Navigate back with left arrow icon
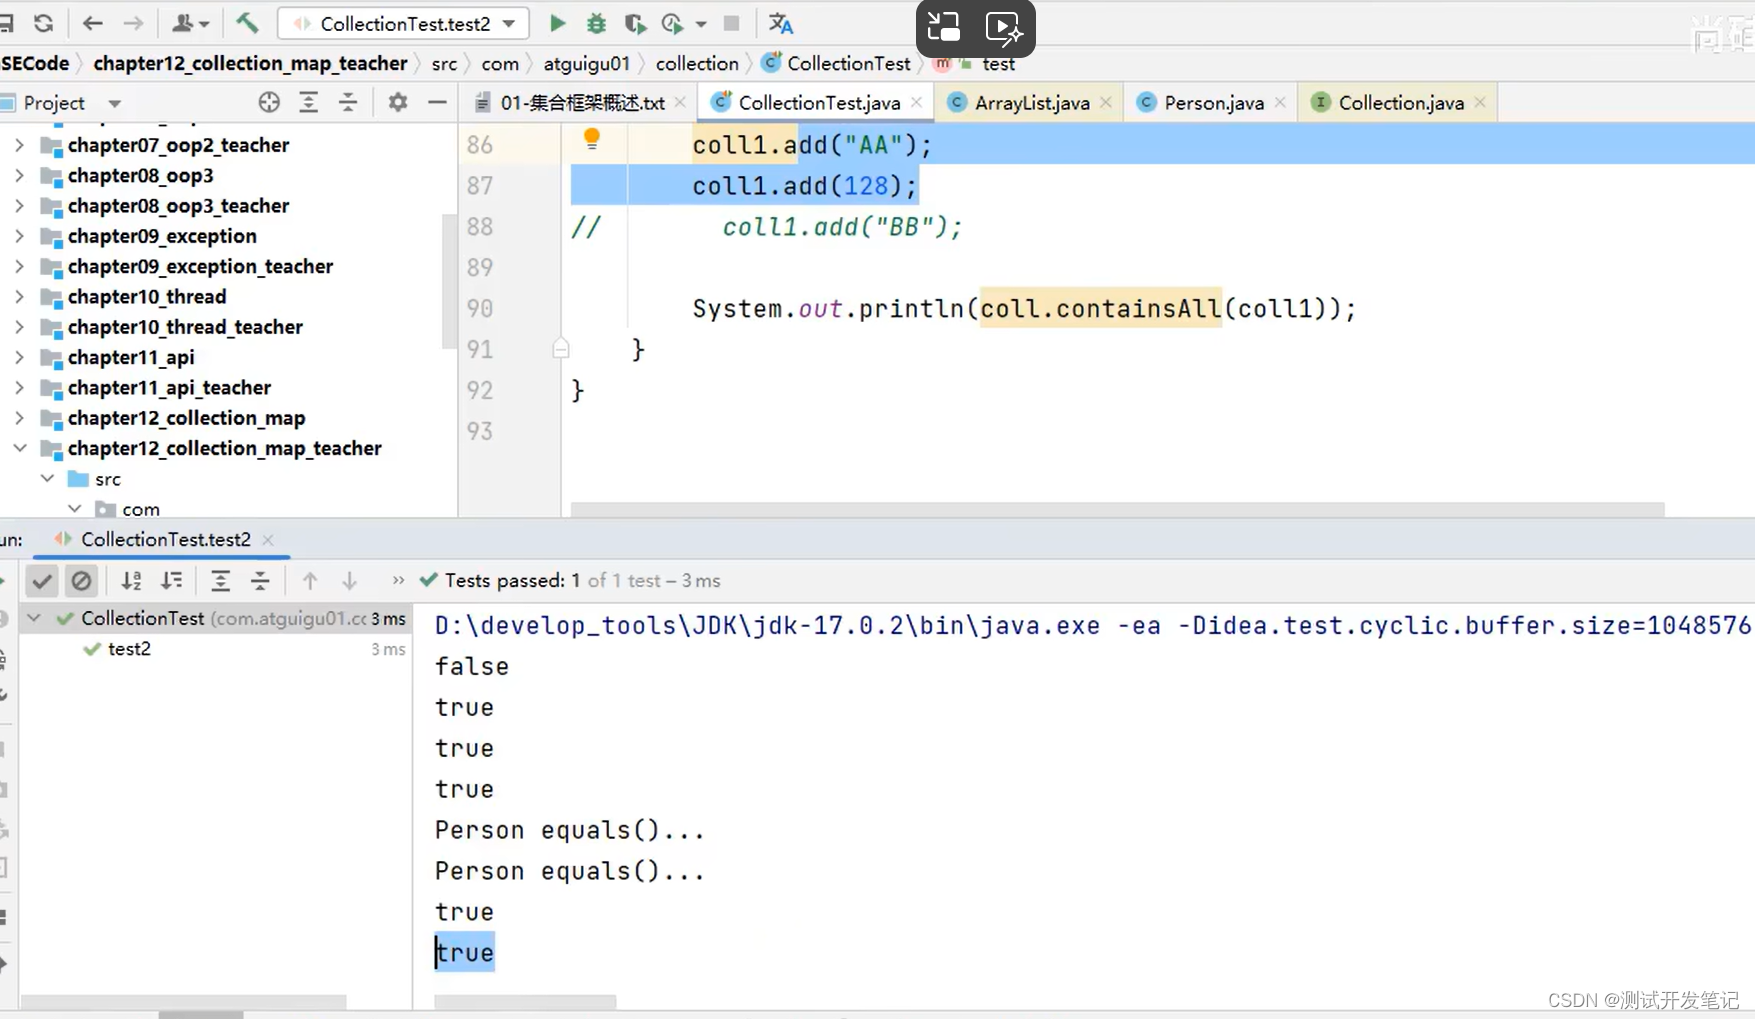The image size is (1755, 1019). point(93,23)
